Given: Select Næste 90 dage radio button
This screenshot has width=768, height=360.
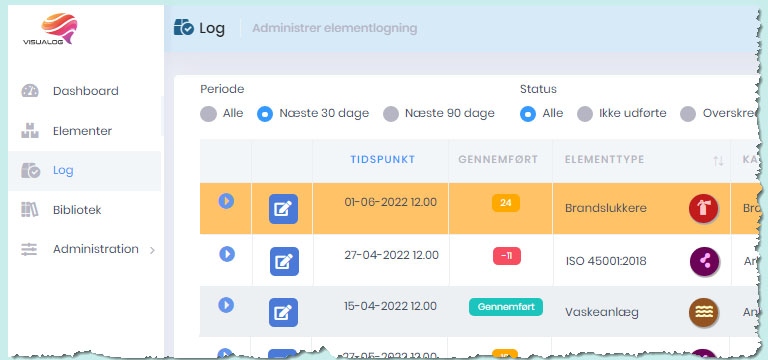Looking at the screenshot, I should click(x=391, y=114).
